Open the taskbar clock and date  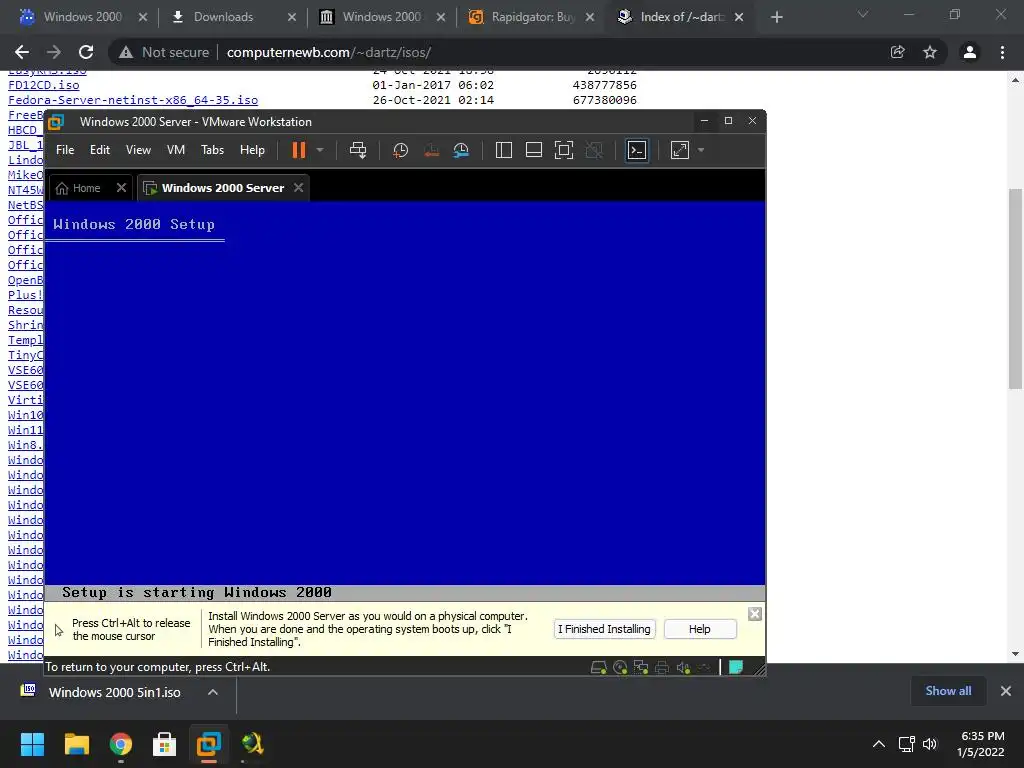coord(982,744)
